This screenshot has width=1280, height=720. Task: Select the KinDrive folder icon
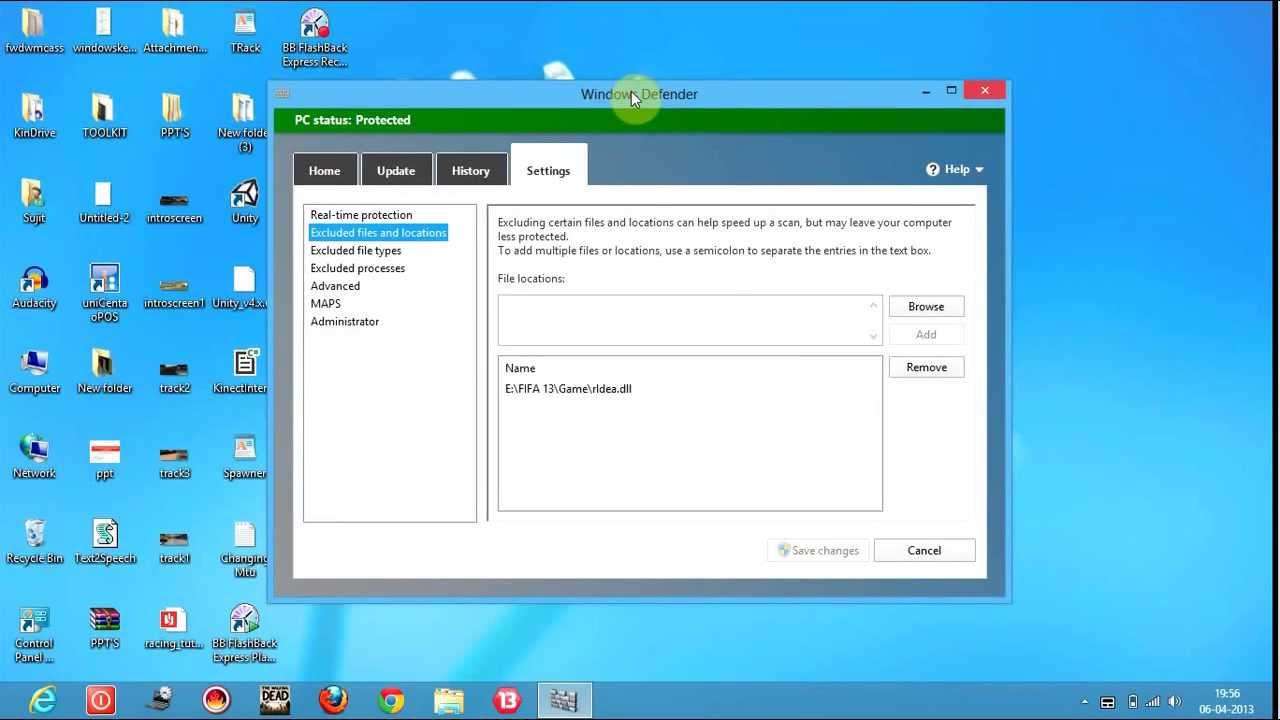click(x=34, y=116)
